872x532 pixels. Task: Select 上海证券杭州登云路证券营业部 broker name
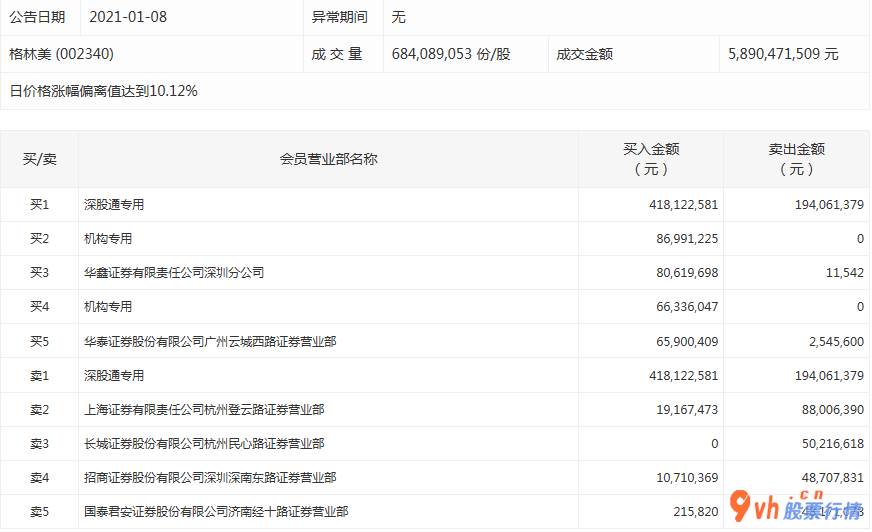pos(204,410)
